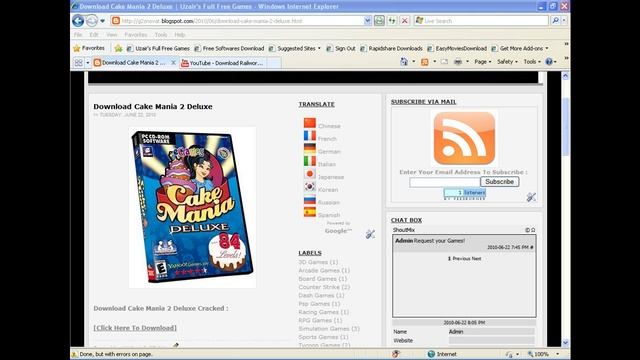Screen dimensions: 640x360
Task: Click the Live Search input box
Action: [482, 20]
